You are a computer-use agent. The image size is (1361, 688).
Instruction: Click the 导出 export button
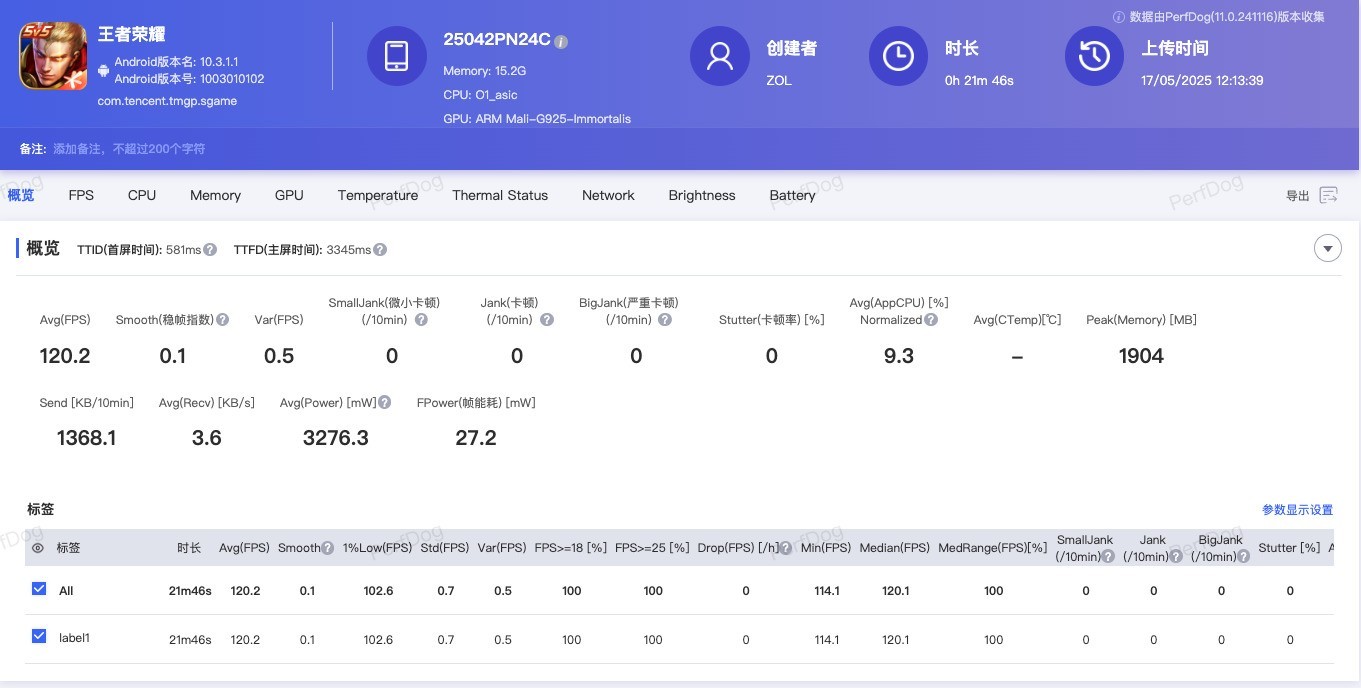tap(1297, 196)
